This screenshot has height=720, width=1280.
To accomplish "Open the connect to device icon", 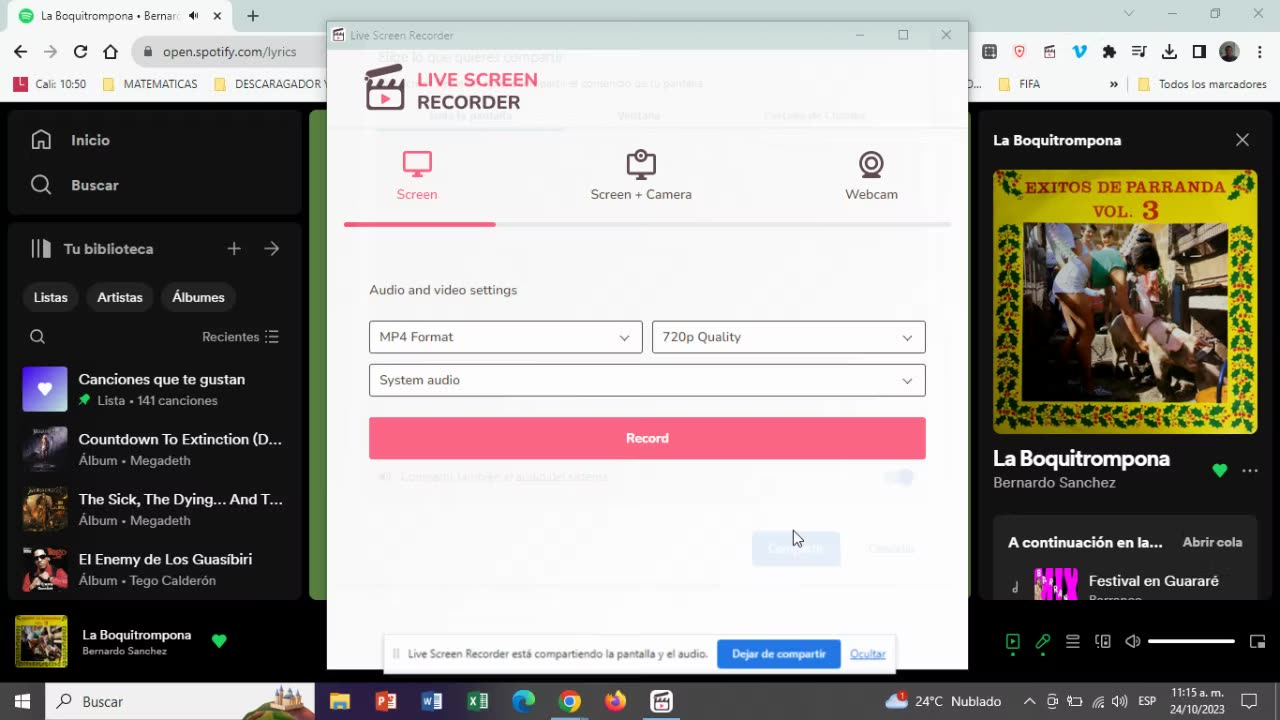I will click(x=1103, y=641).
